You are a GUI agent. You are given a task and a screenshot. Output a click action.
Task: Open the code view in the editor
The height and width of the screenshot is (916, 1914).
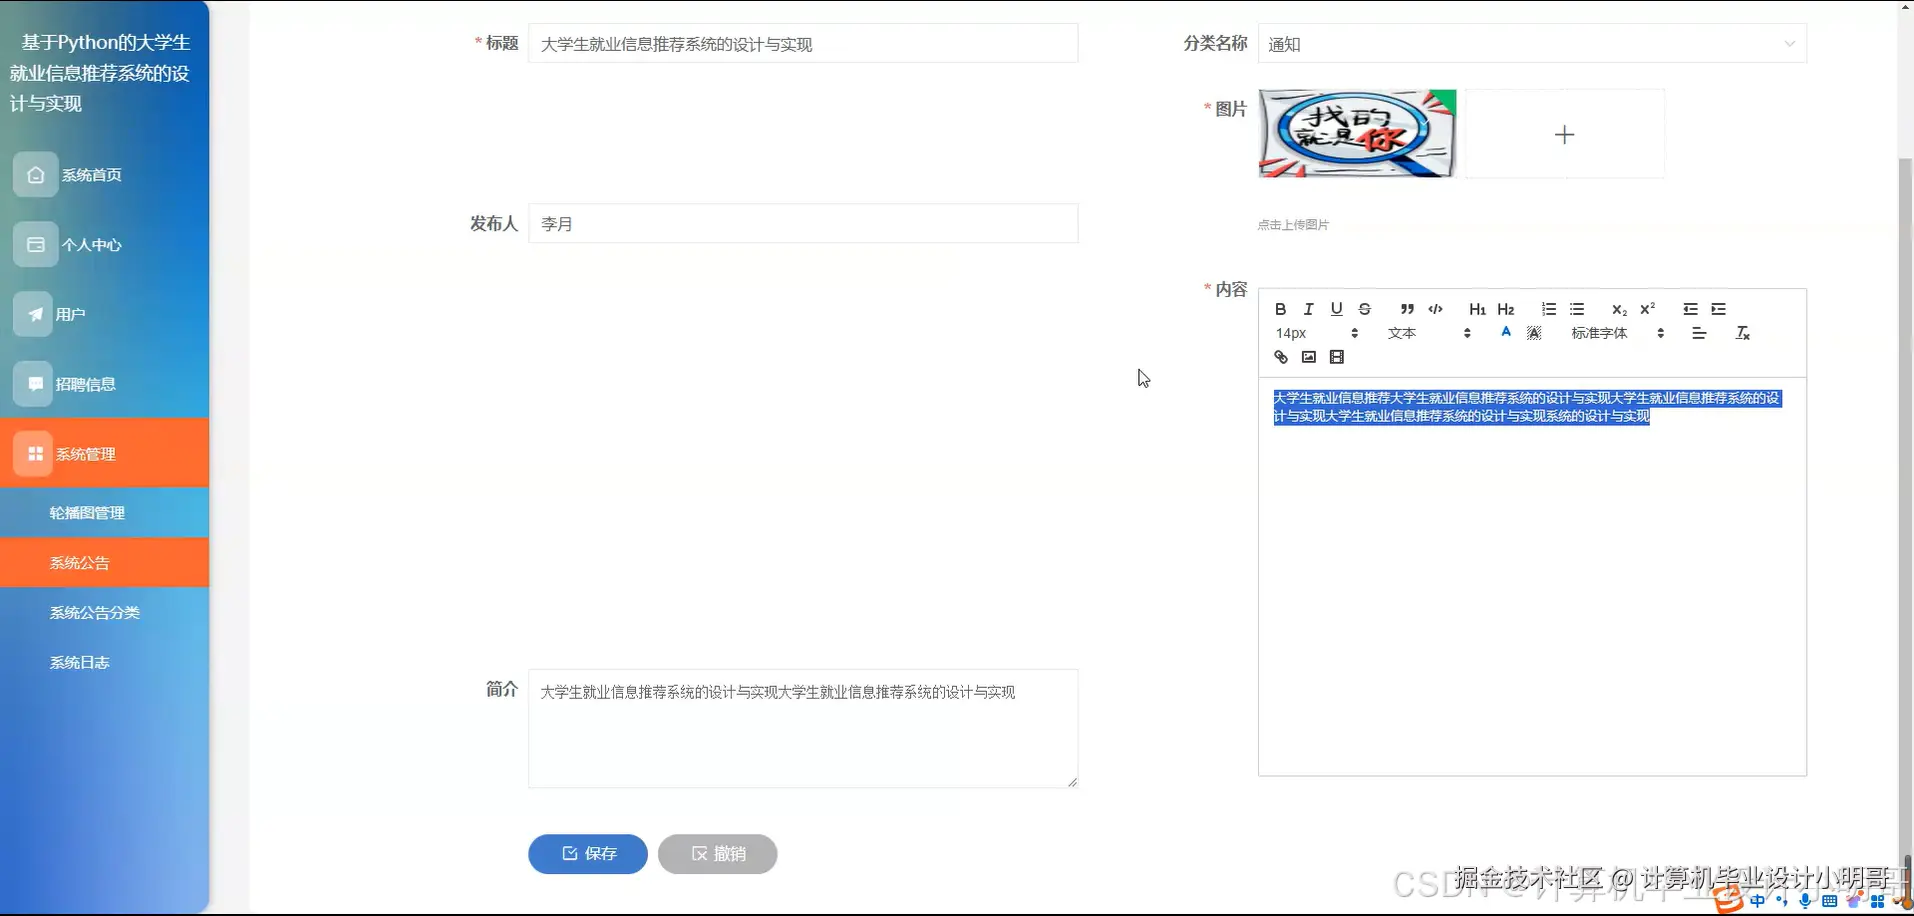(1435, 309)
